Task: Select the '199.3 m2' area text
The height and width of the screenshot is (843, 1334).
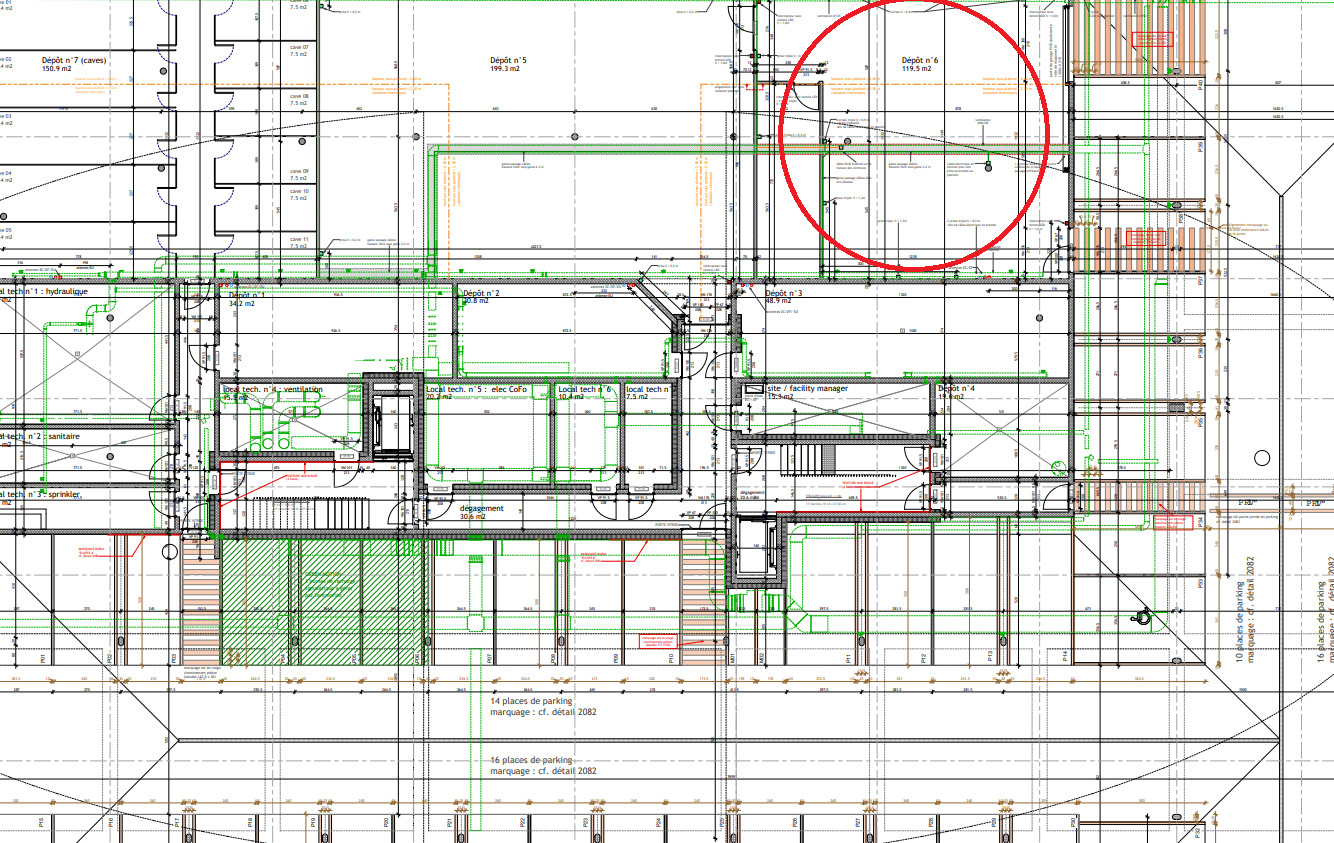Action: tap(506, 69)
